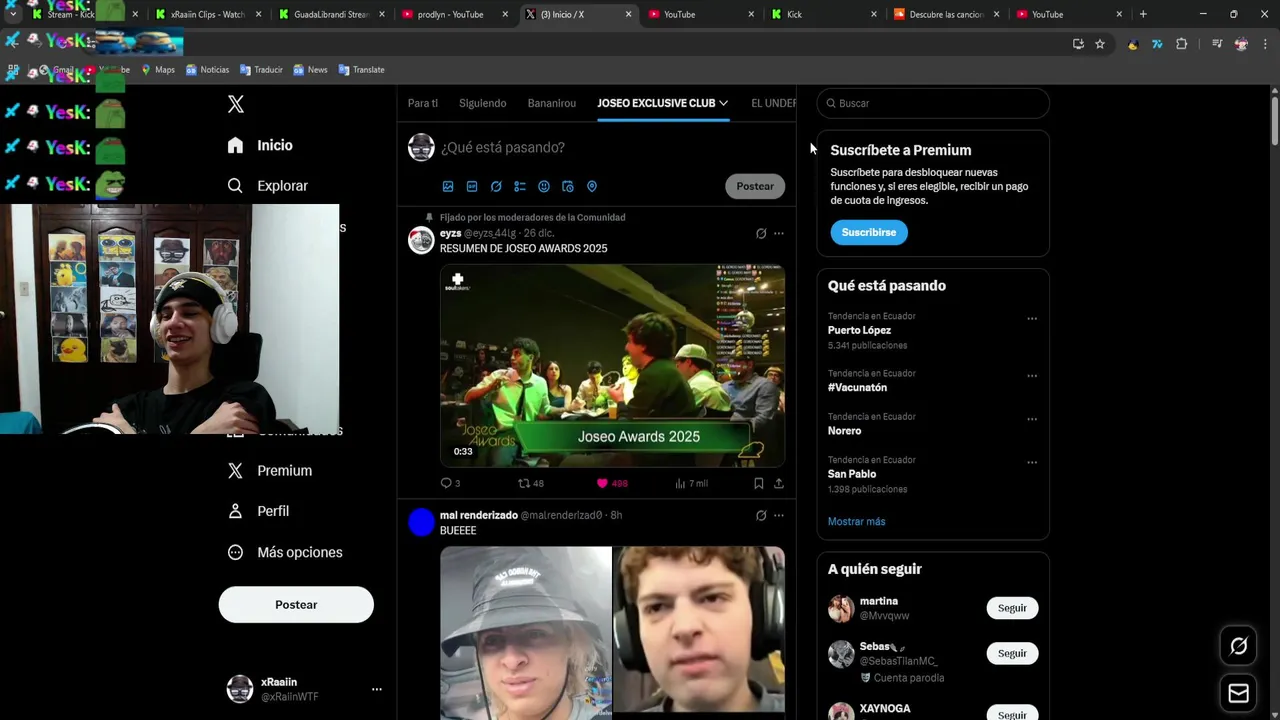This screenshot has width=1280, height=720.
Task: Schedule the post with calendar icon
Action: pyautogui.click(x=568, y=186)
